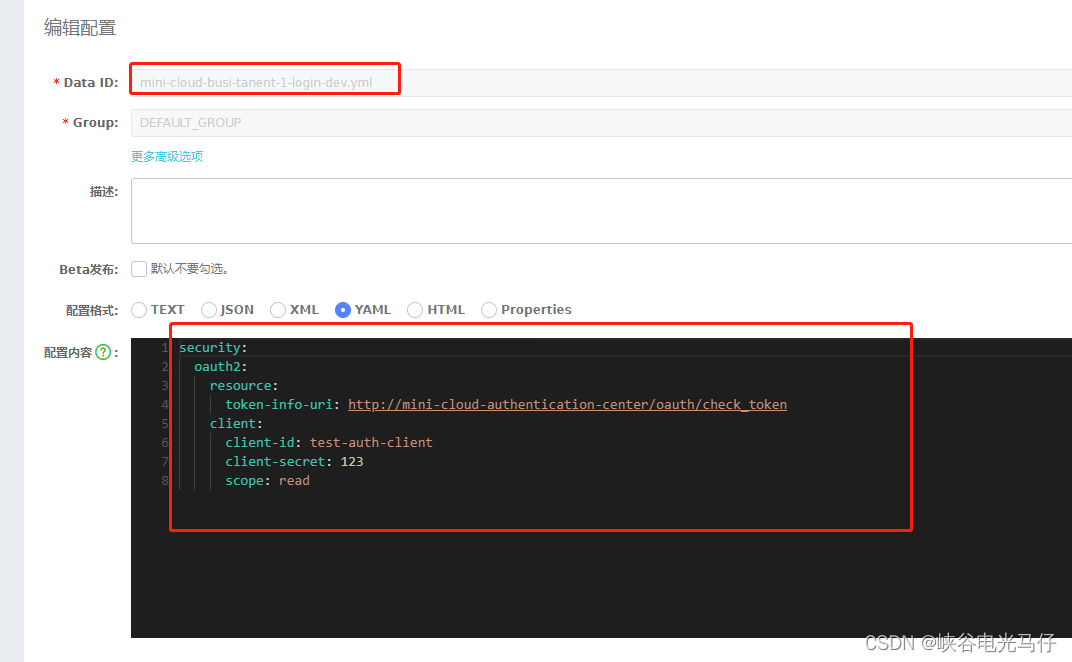Screen dimensions: 1072x662
Task: Click the 'security:' line in the editor
Action: [x=213, y=347]
